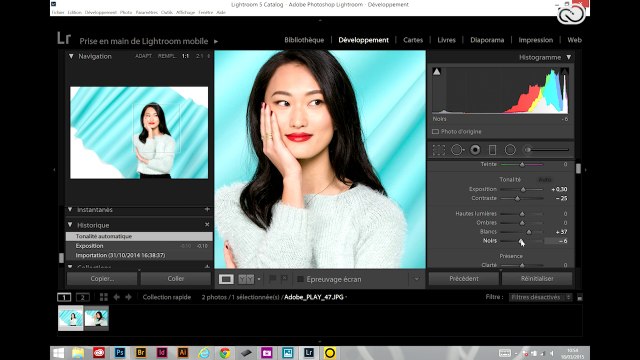This screenshot has height=360, width=640.
Task: Clear the Historique panel with X
Action: pos(207,224)
